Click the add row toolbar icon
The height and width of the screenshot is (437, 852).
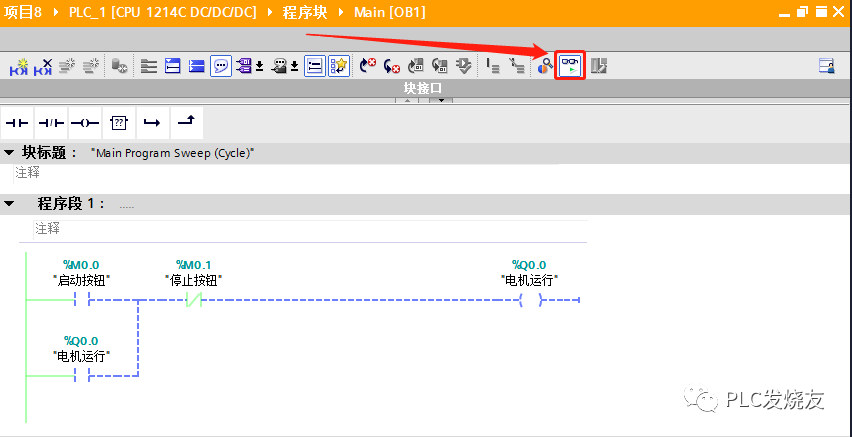[91, 66]
